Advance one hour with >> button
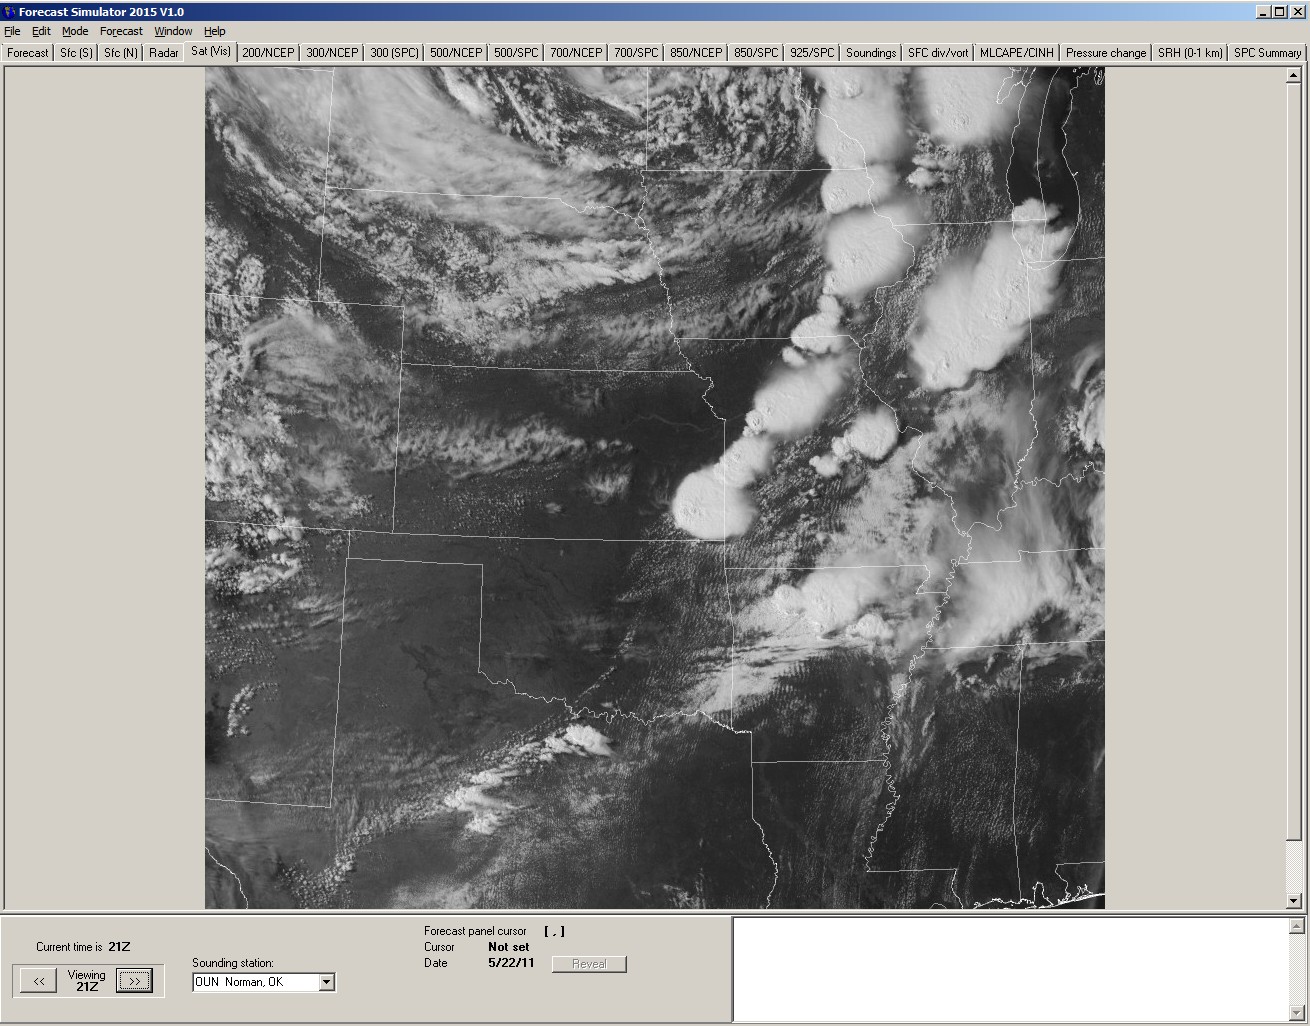 (134, 981)
